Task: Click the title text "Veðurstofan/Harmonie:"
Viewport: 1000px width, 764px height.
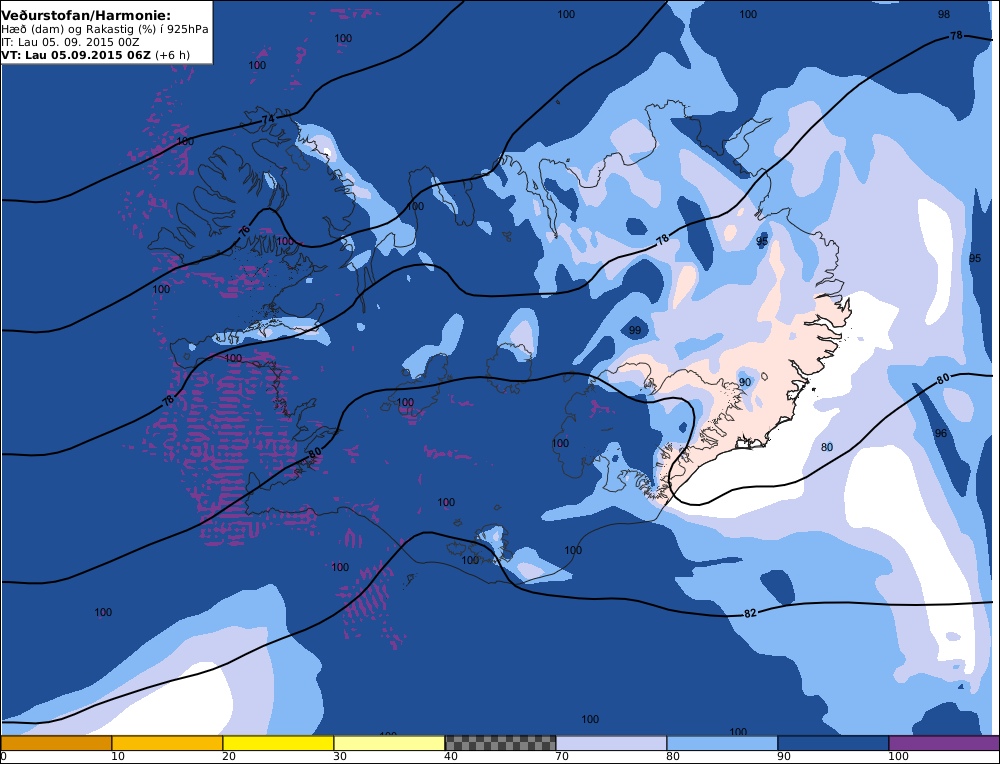Action: [x=86, y=15]
